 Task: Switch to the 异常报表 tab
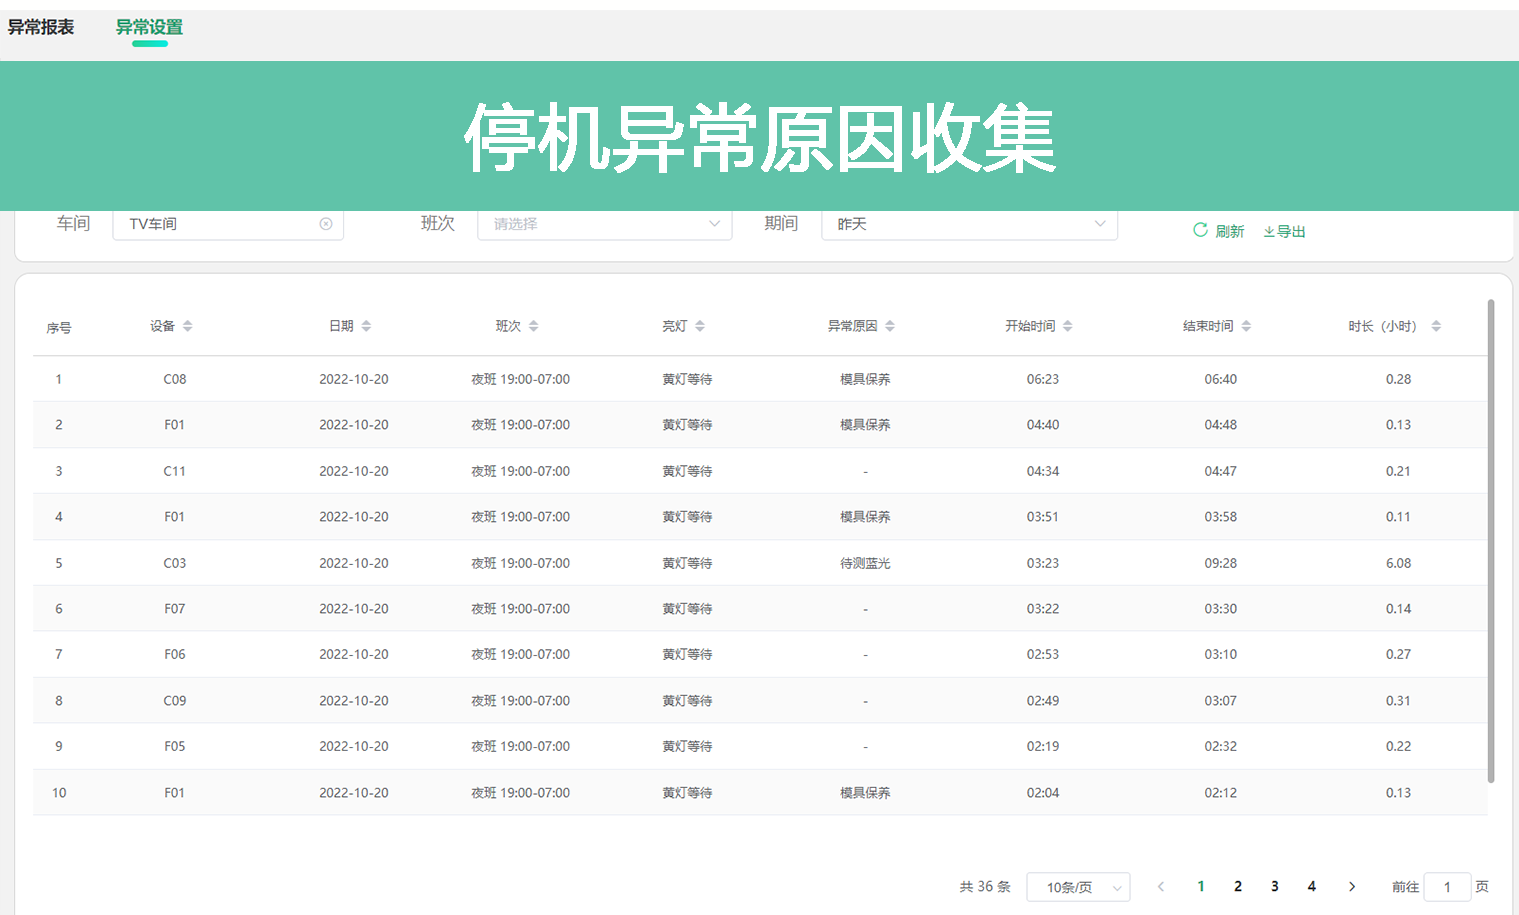tap(40, 28)
